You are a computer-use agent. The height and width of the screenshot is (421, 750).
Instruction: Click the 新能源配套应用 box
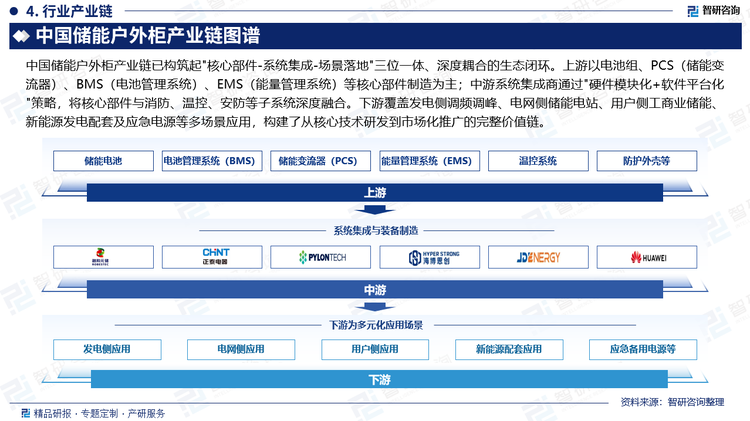509,349
